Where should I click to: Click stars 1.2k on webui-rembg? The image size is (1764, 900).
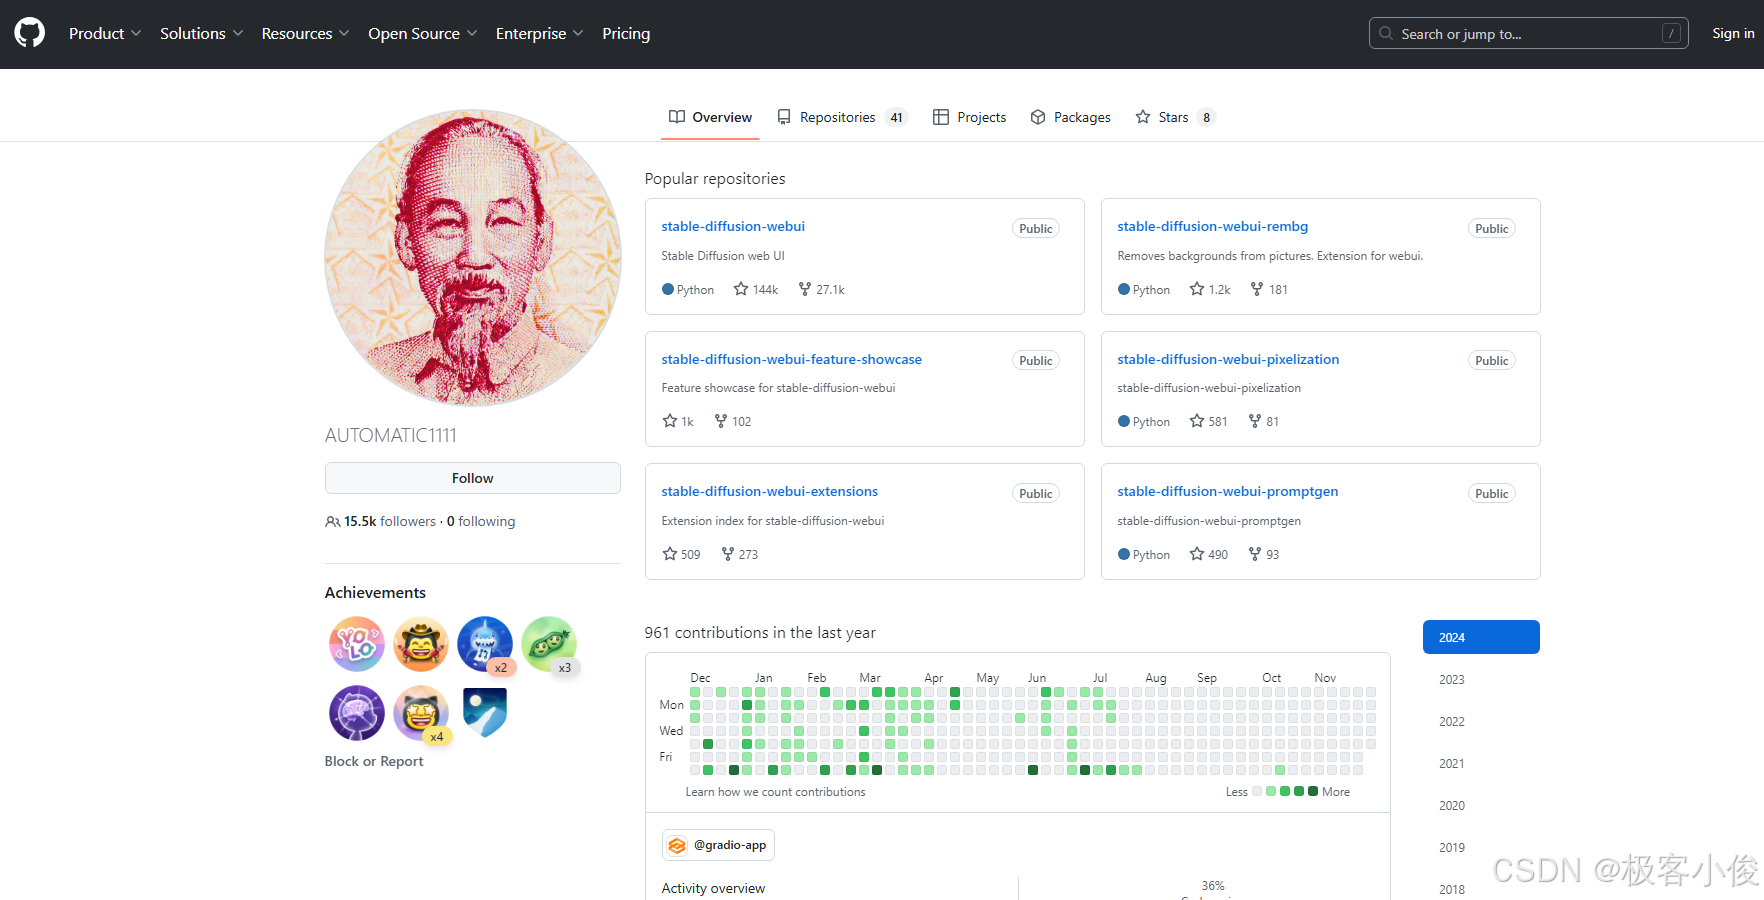(x=1210, y=289)
